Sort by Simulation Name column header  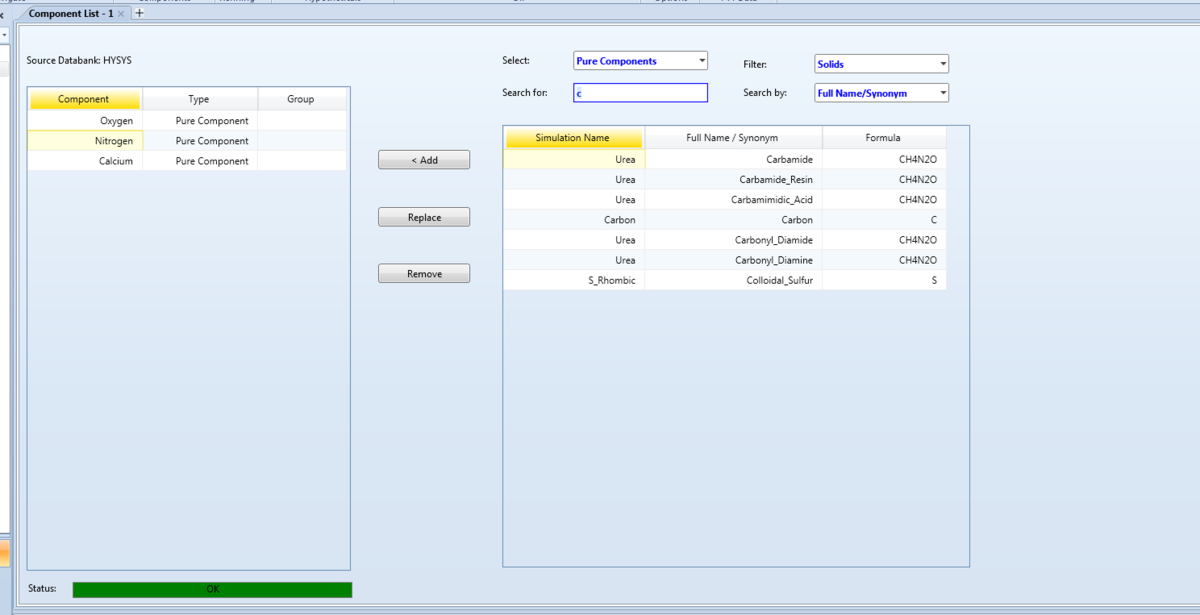pyautogui.click(x=573, y=138)
